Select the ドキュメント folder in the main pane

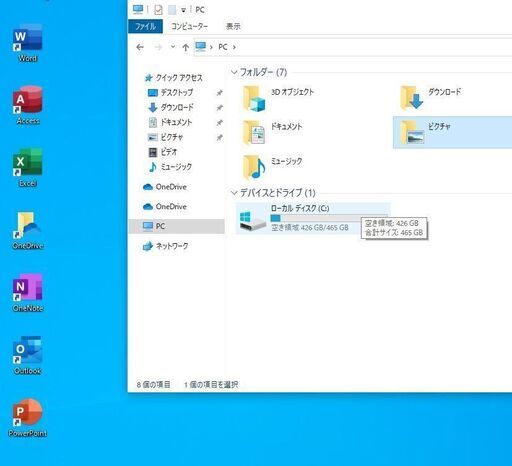pos(272,133)
